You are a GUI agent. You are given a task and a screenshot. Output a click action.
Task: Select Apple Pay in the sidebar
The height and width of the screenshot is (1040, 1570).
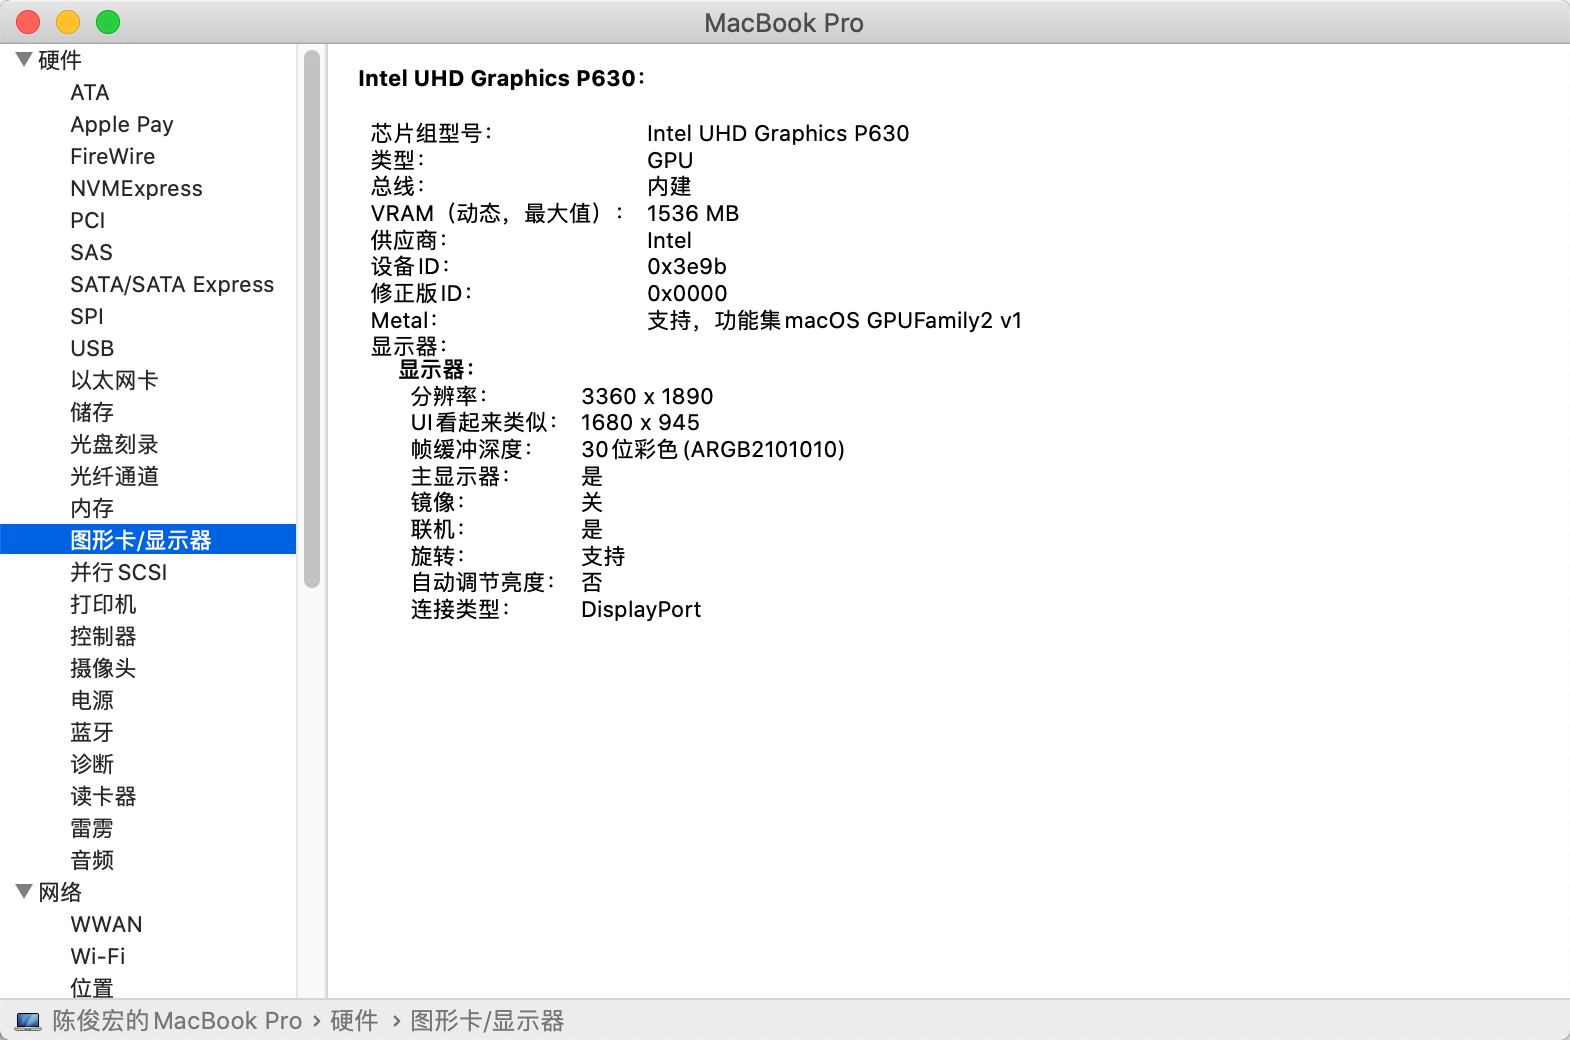[122, 125]
